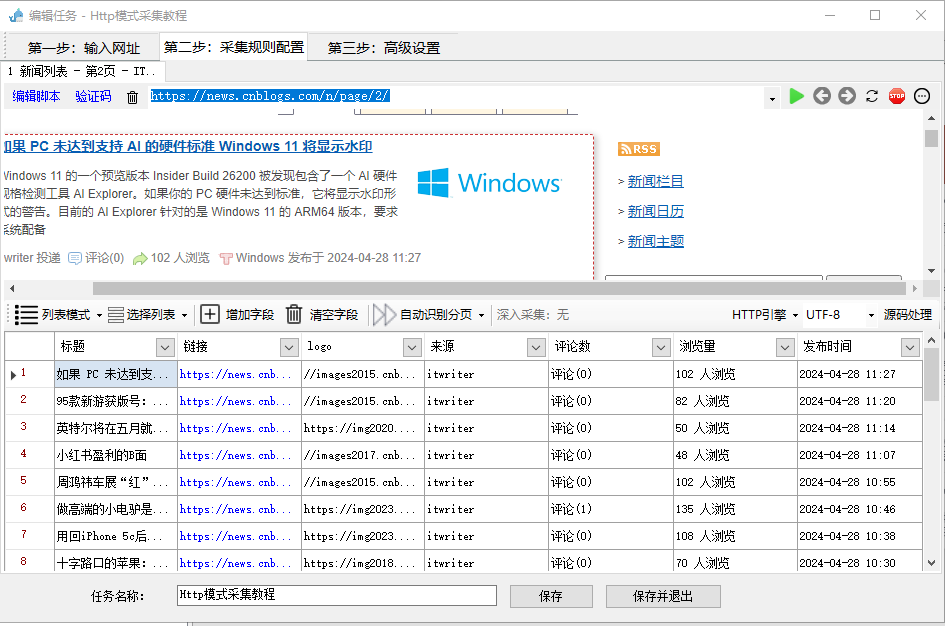945x626 pixels.
Task: Delete URL with the trash can icon
Action: coord(133,97)
